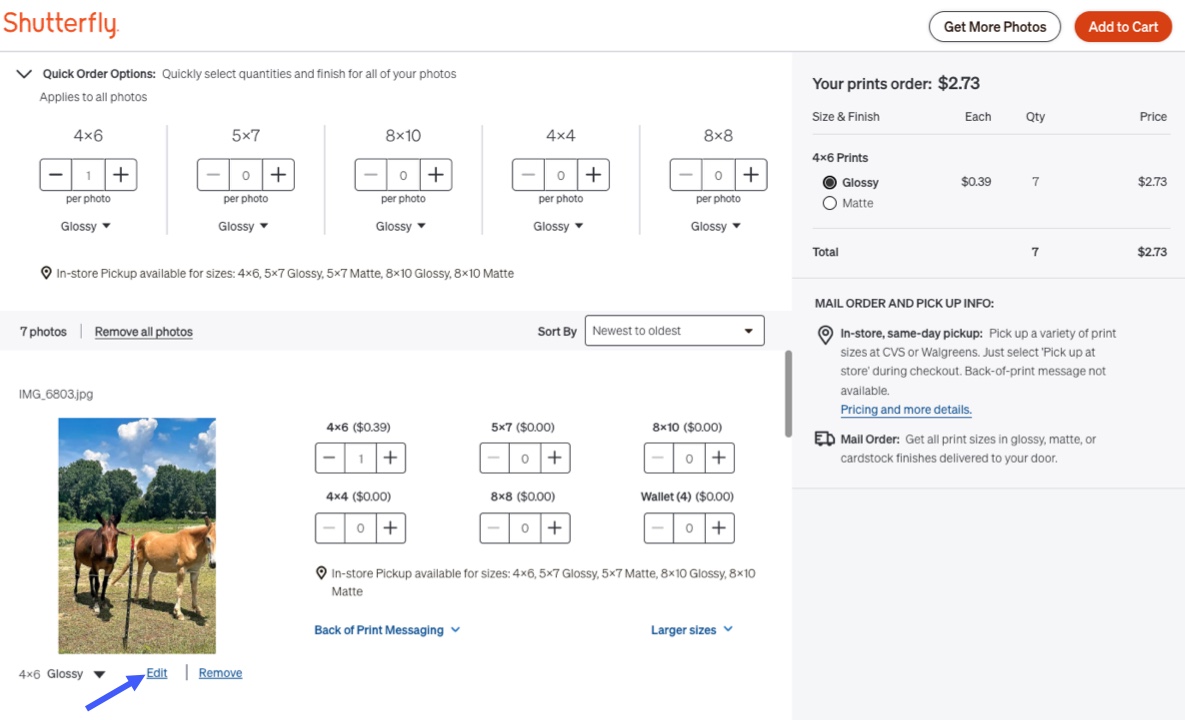Click Add to Cart
This screenshot has width=1185, height=720.
coord(1123,26)
